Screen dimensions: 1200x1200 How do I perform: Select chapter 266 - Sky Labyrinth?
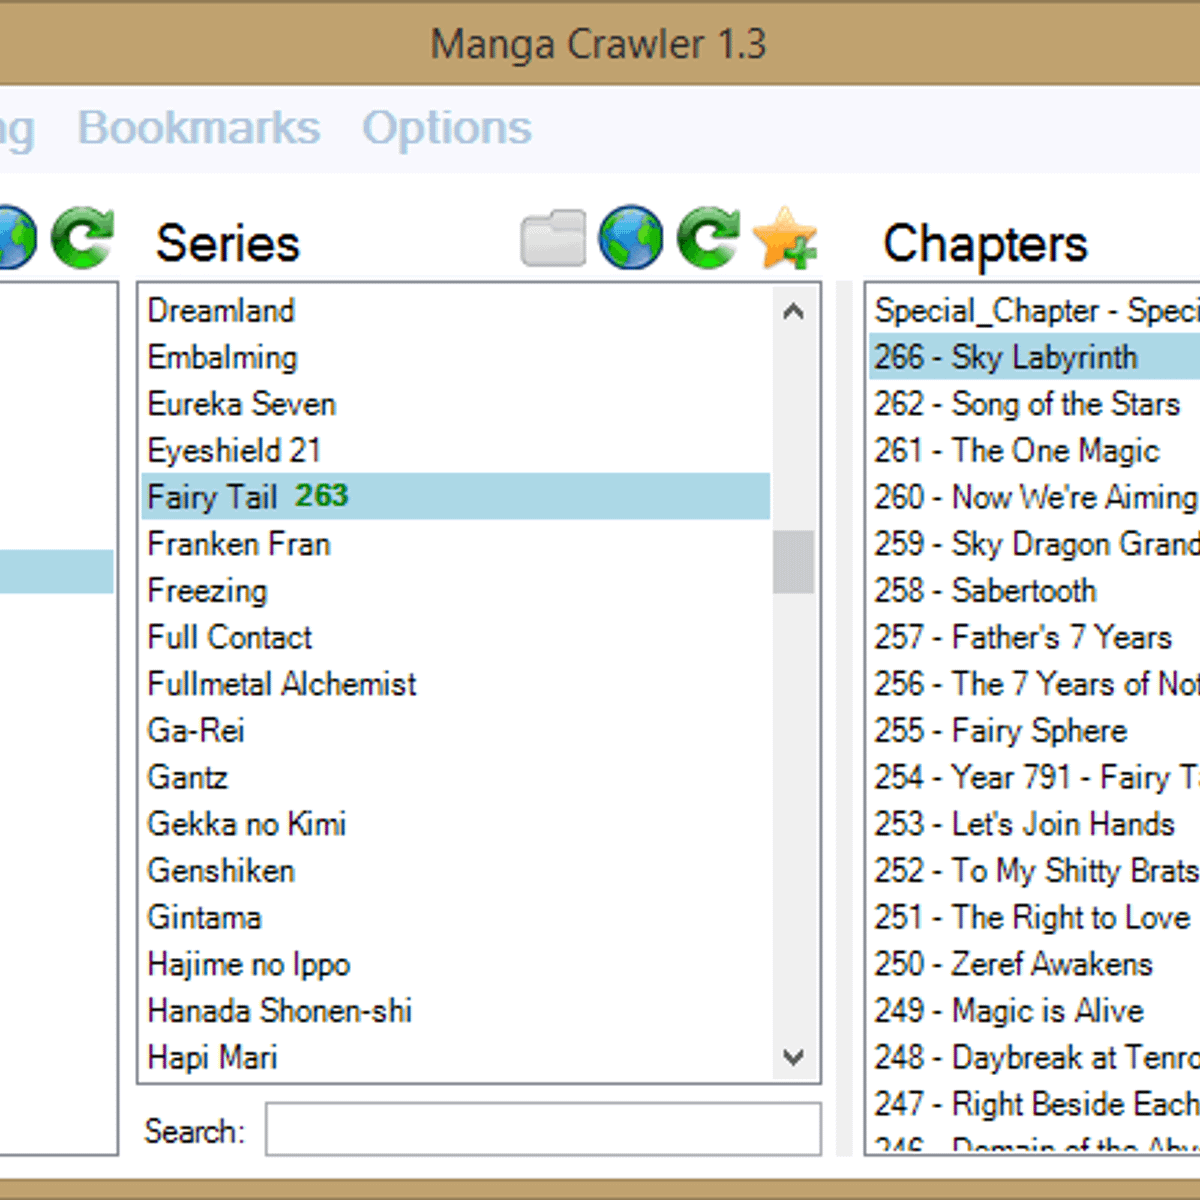tap(1005, 357)
